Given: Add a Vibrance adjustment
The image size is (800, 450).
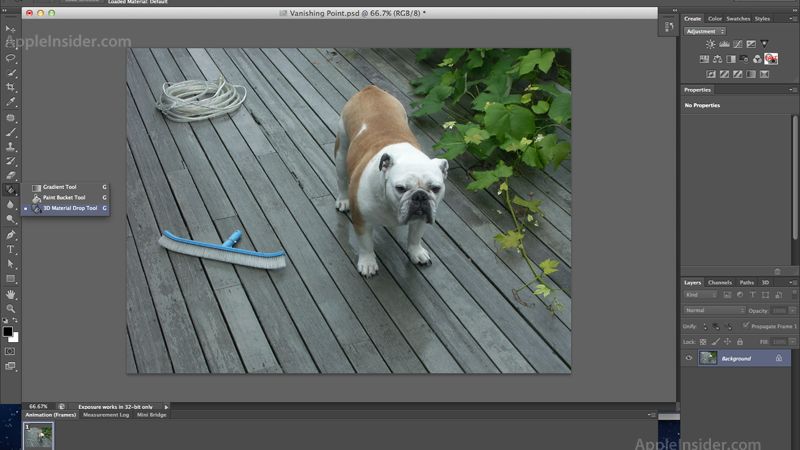Looking at the screenshot, I should [764, 44].
